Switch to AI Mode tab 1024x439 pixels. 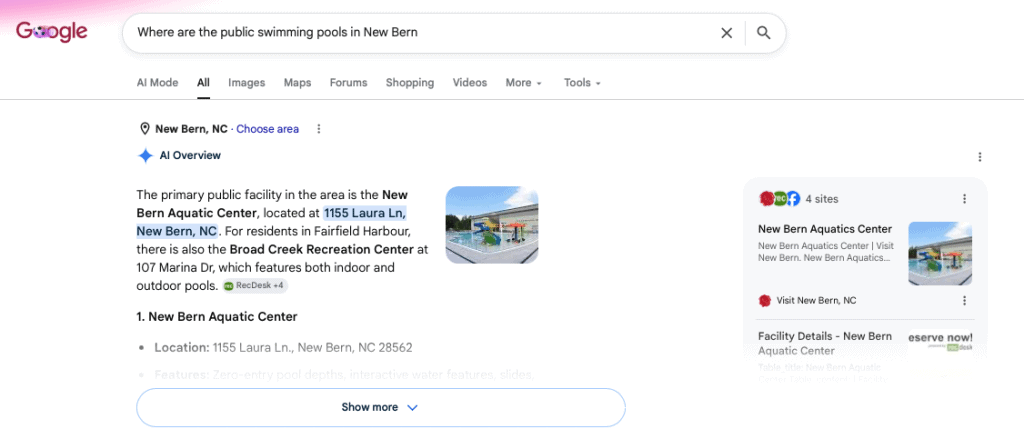(157, 83)
